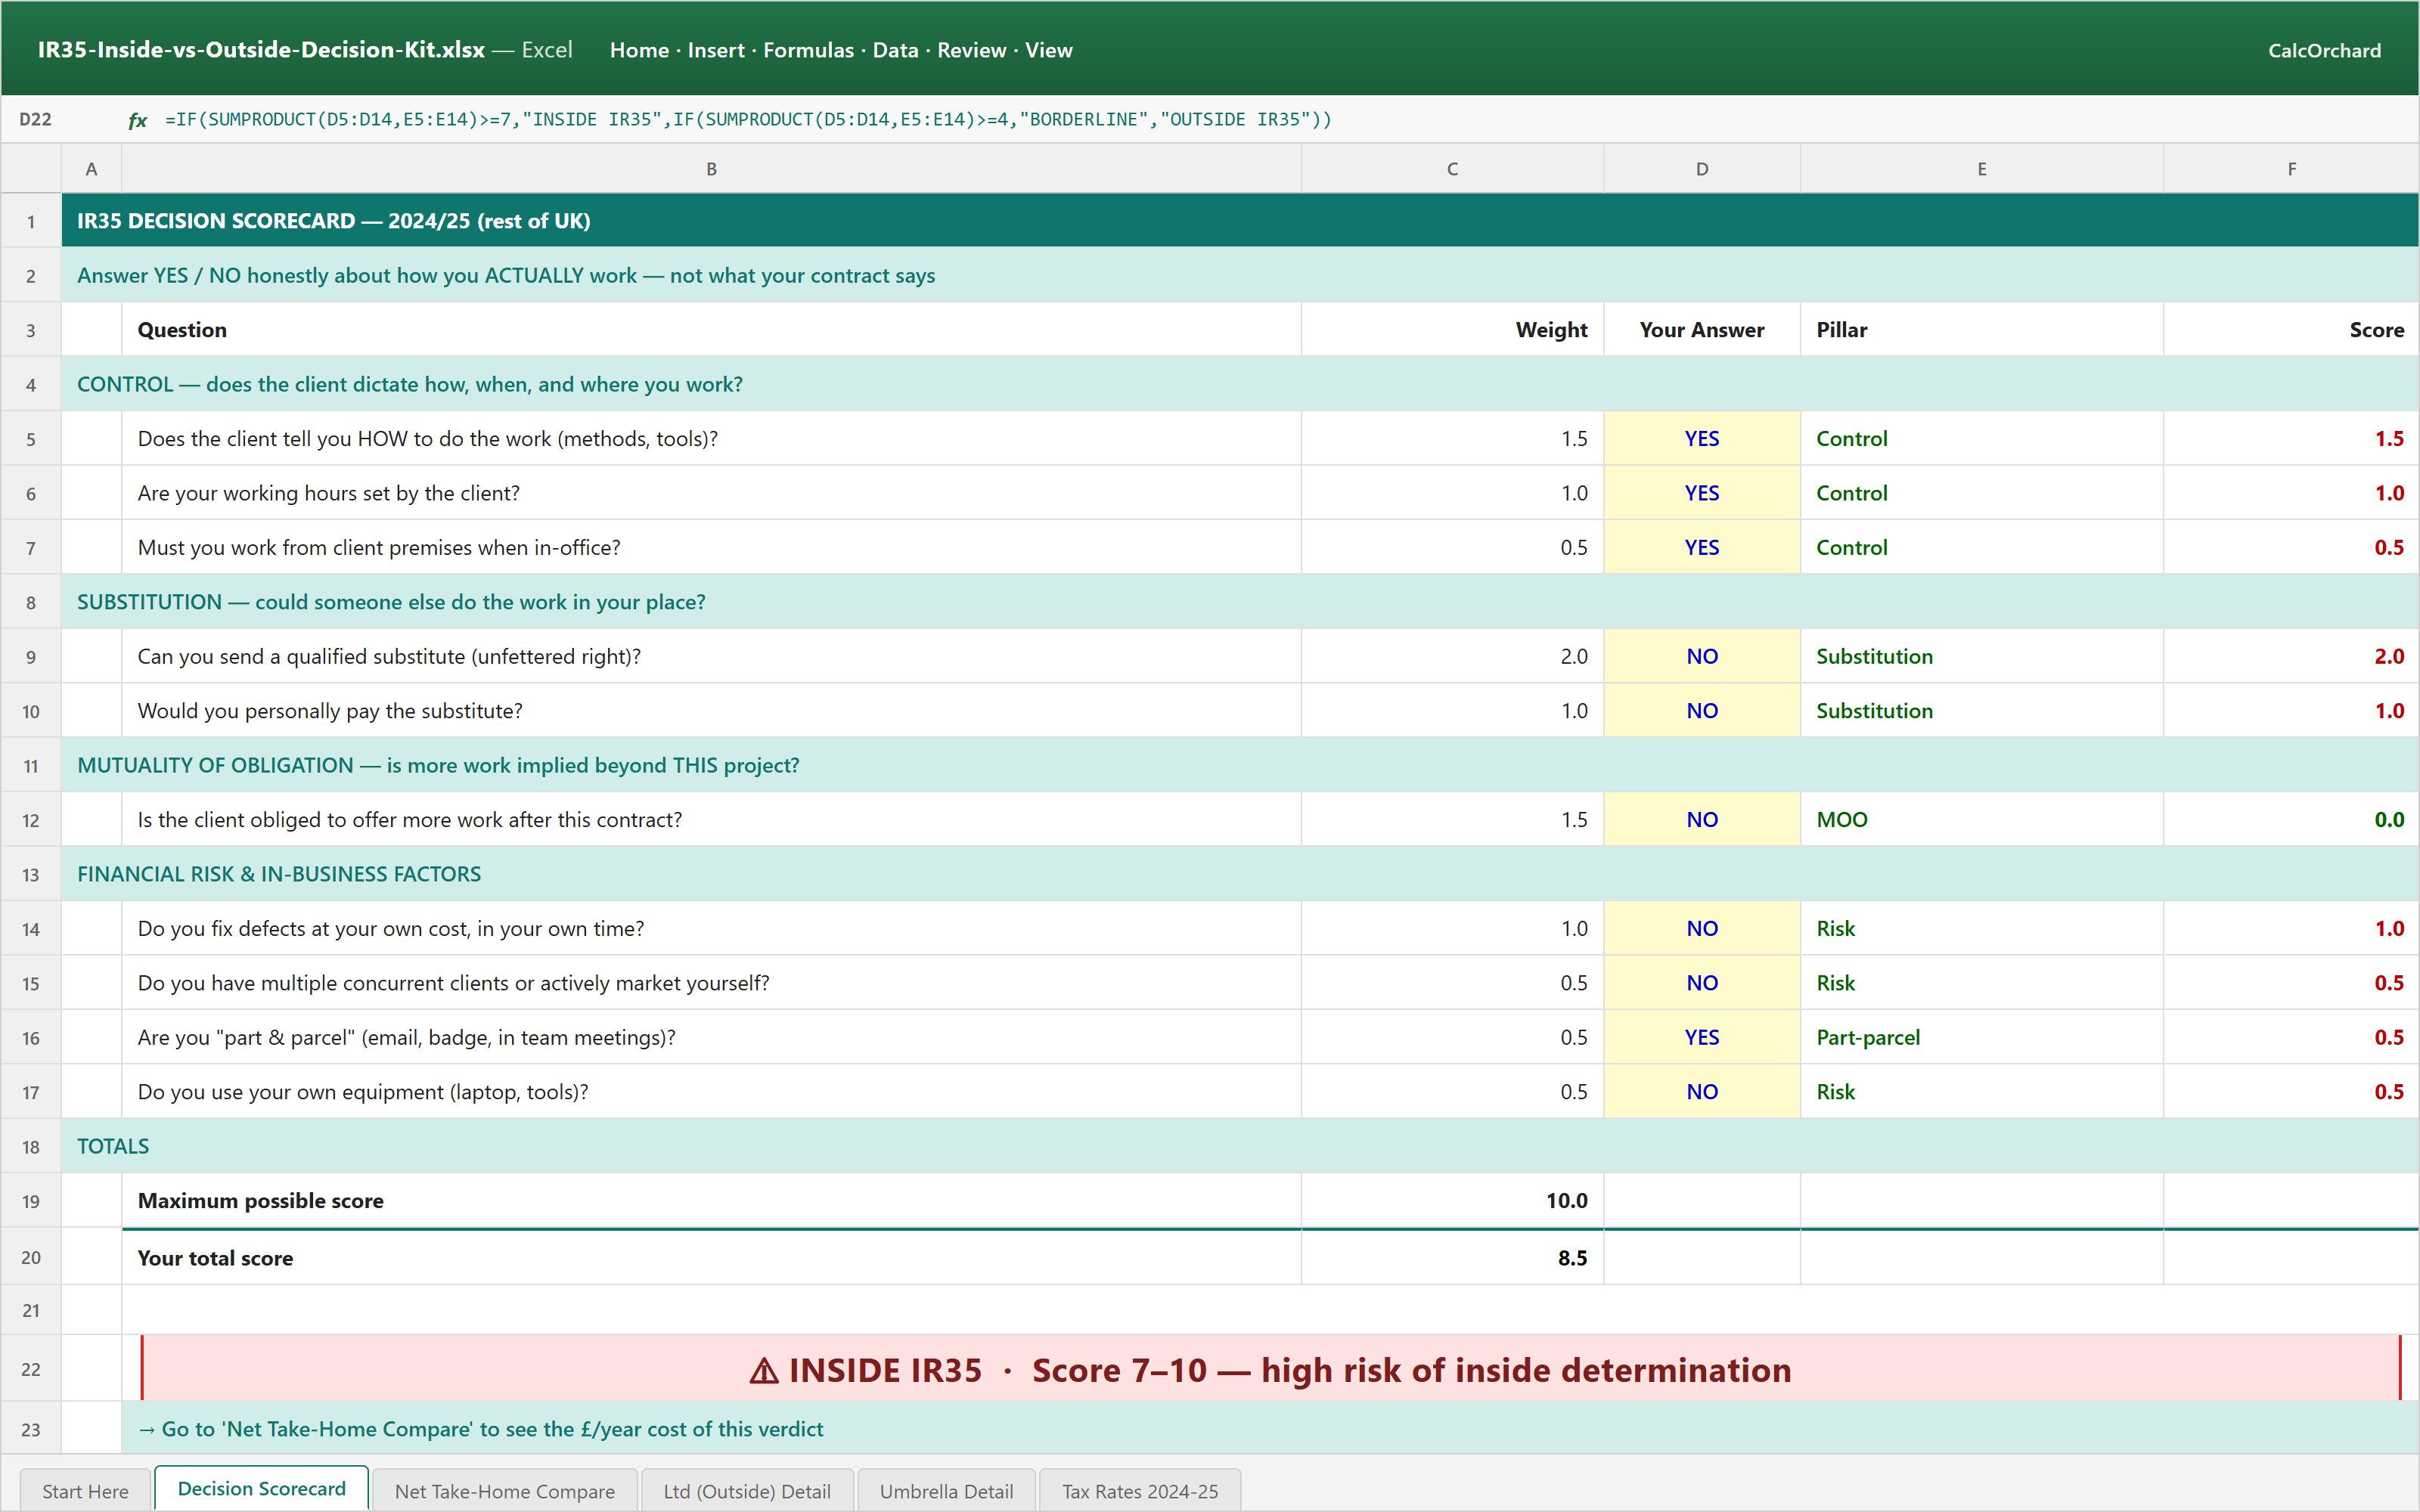Select row 12 header
2420x1512 pixels.
(x=31, y=820)
